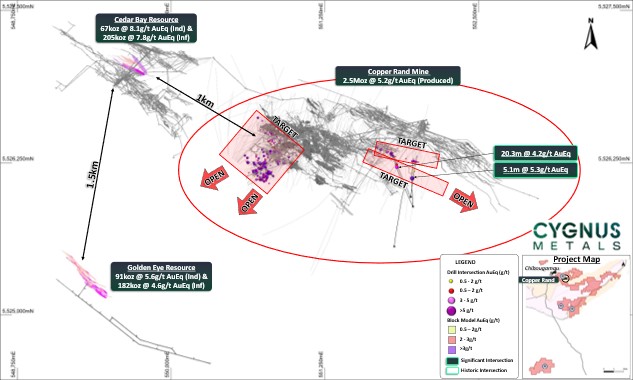Image resolution: width=633 pixels, height=380 pixels.
Task: Click the pink 3 - 5 g/t legend dot
Action: pos(451,300)
